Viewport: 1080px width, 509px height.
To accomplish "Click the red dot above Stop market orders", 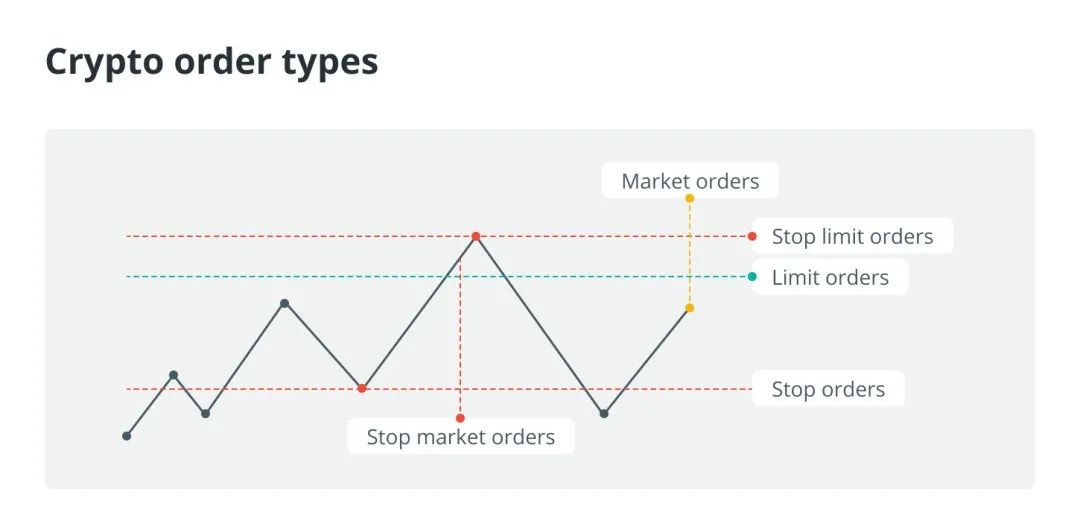I will pyautogui.click(x=460, y=418).
